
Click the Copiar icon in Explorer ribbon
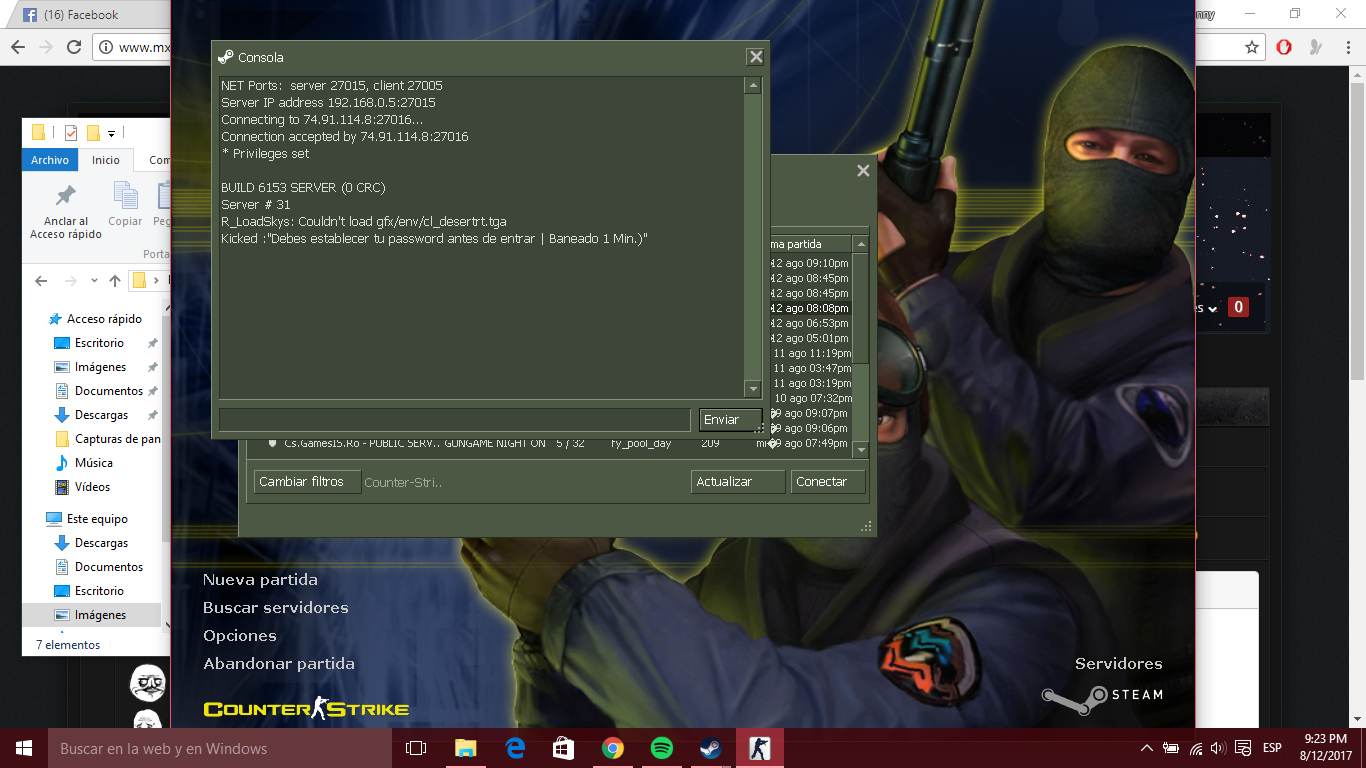pyautogui.click(x=125, y=196)
